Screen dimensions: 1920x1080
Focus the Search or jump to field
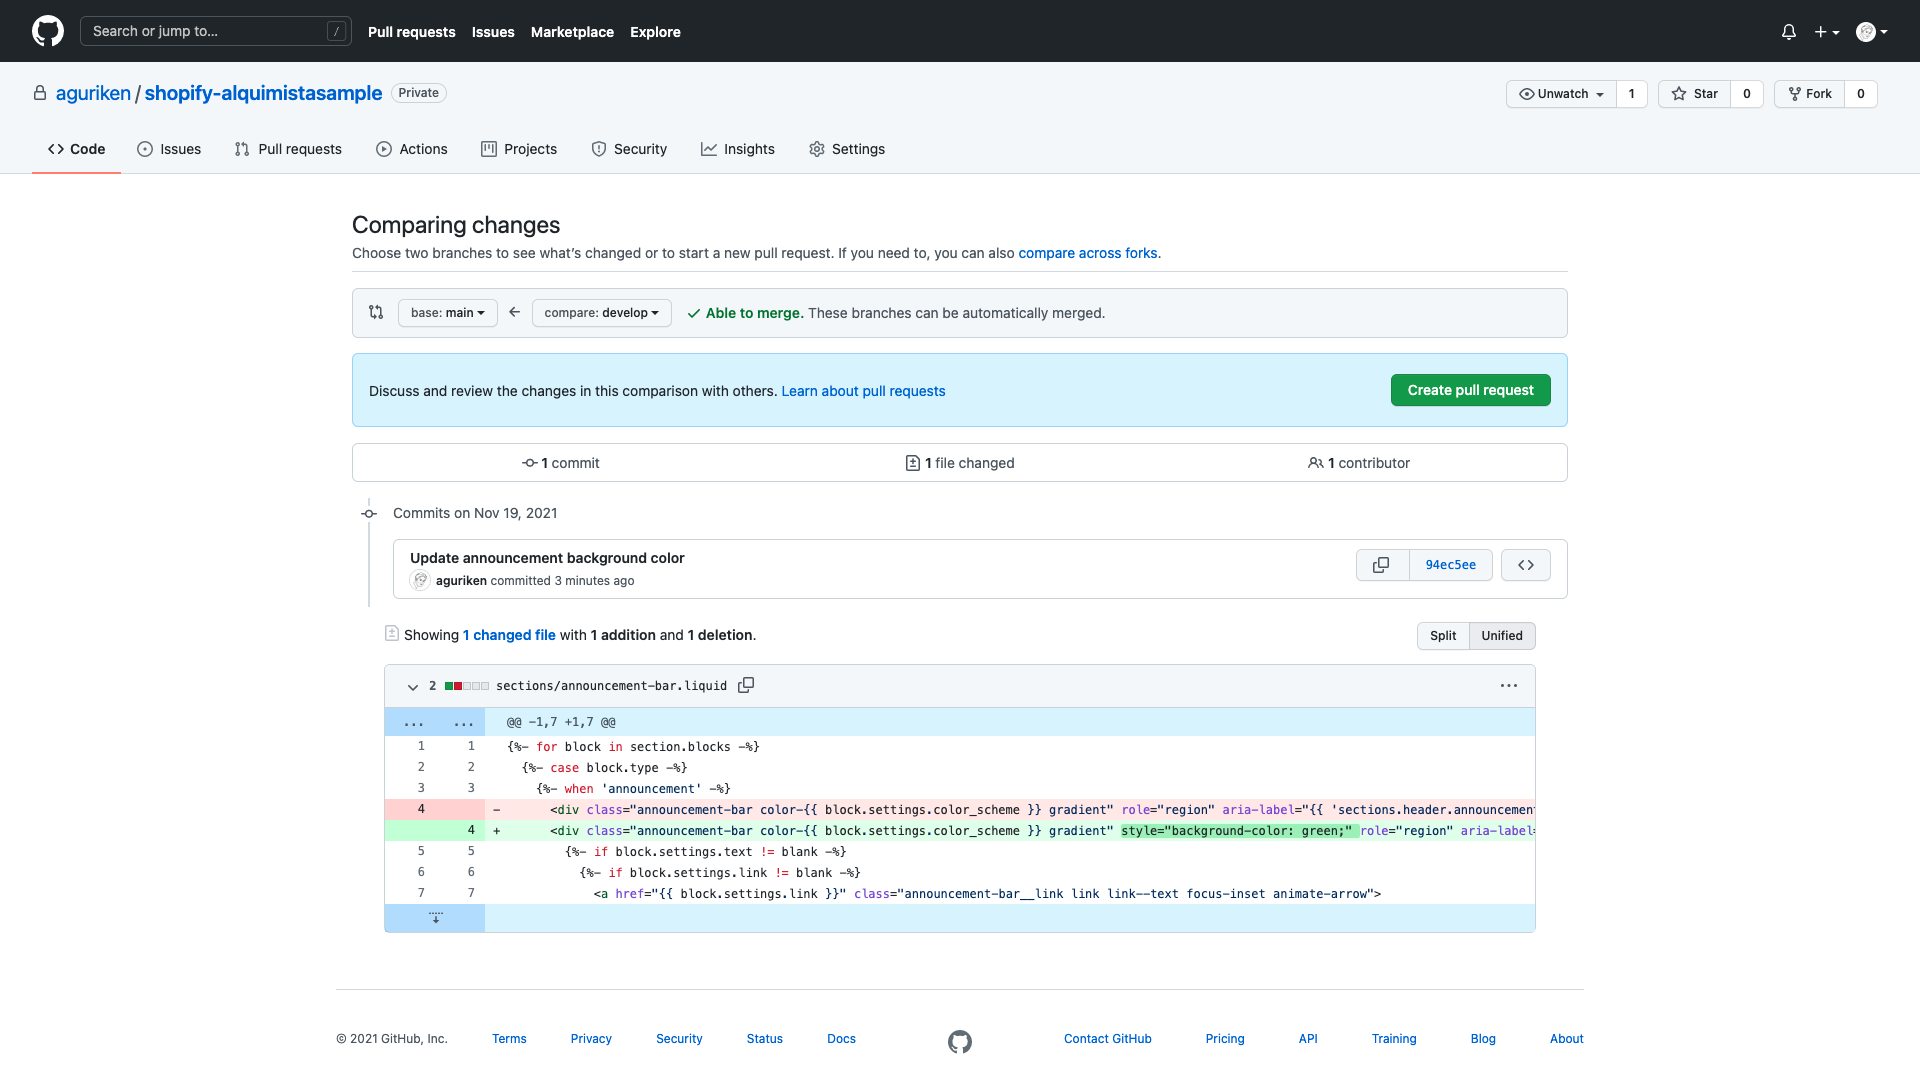pos(216,31)
